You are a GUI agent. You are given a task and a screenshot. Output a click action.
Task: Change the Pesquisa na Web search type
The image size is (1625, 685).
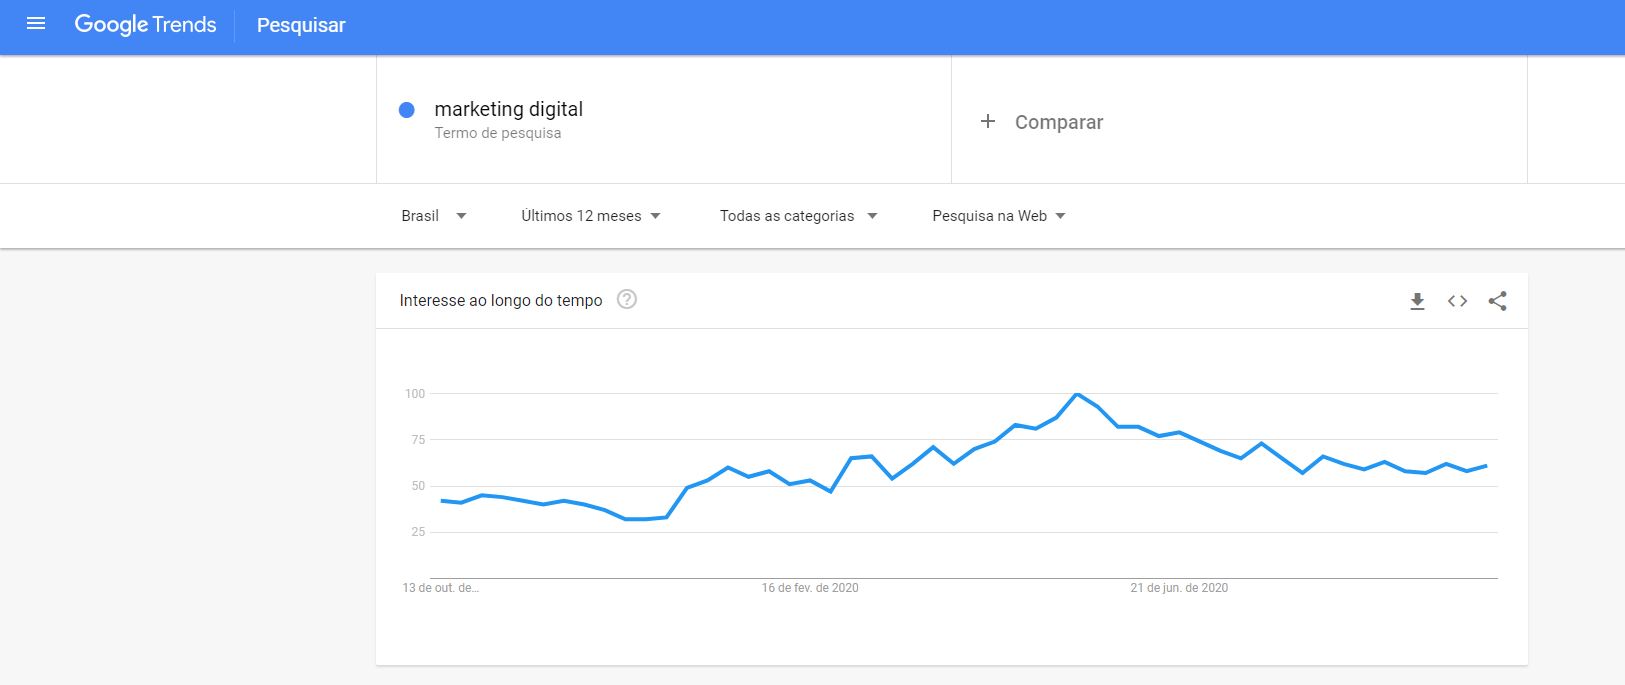pos(997,215)
